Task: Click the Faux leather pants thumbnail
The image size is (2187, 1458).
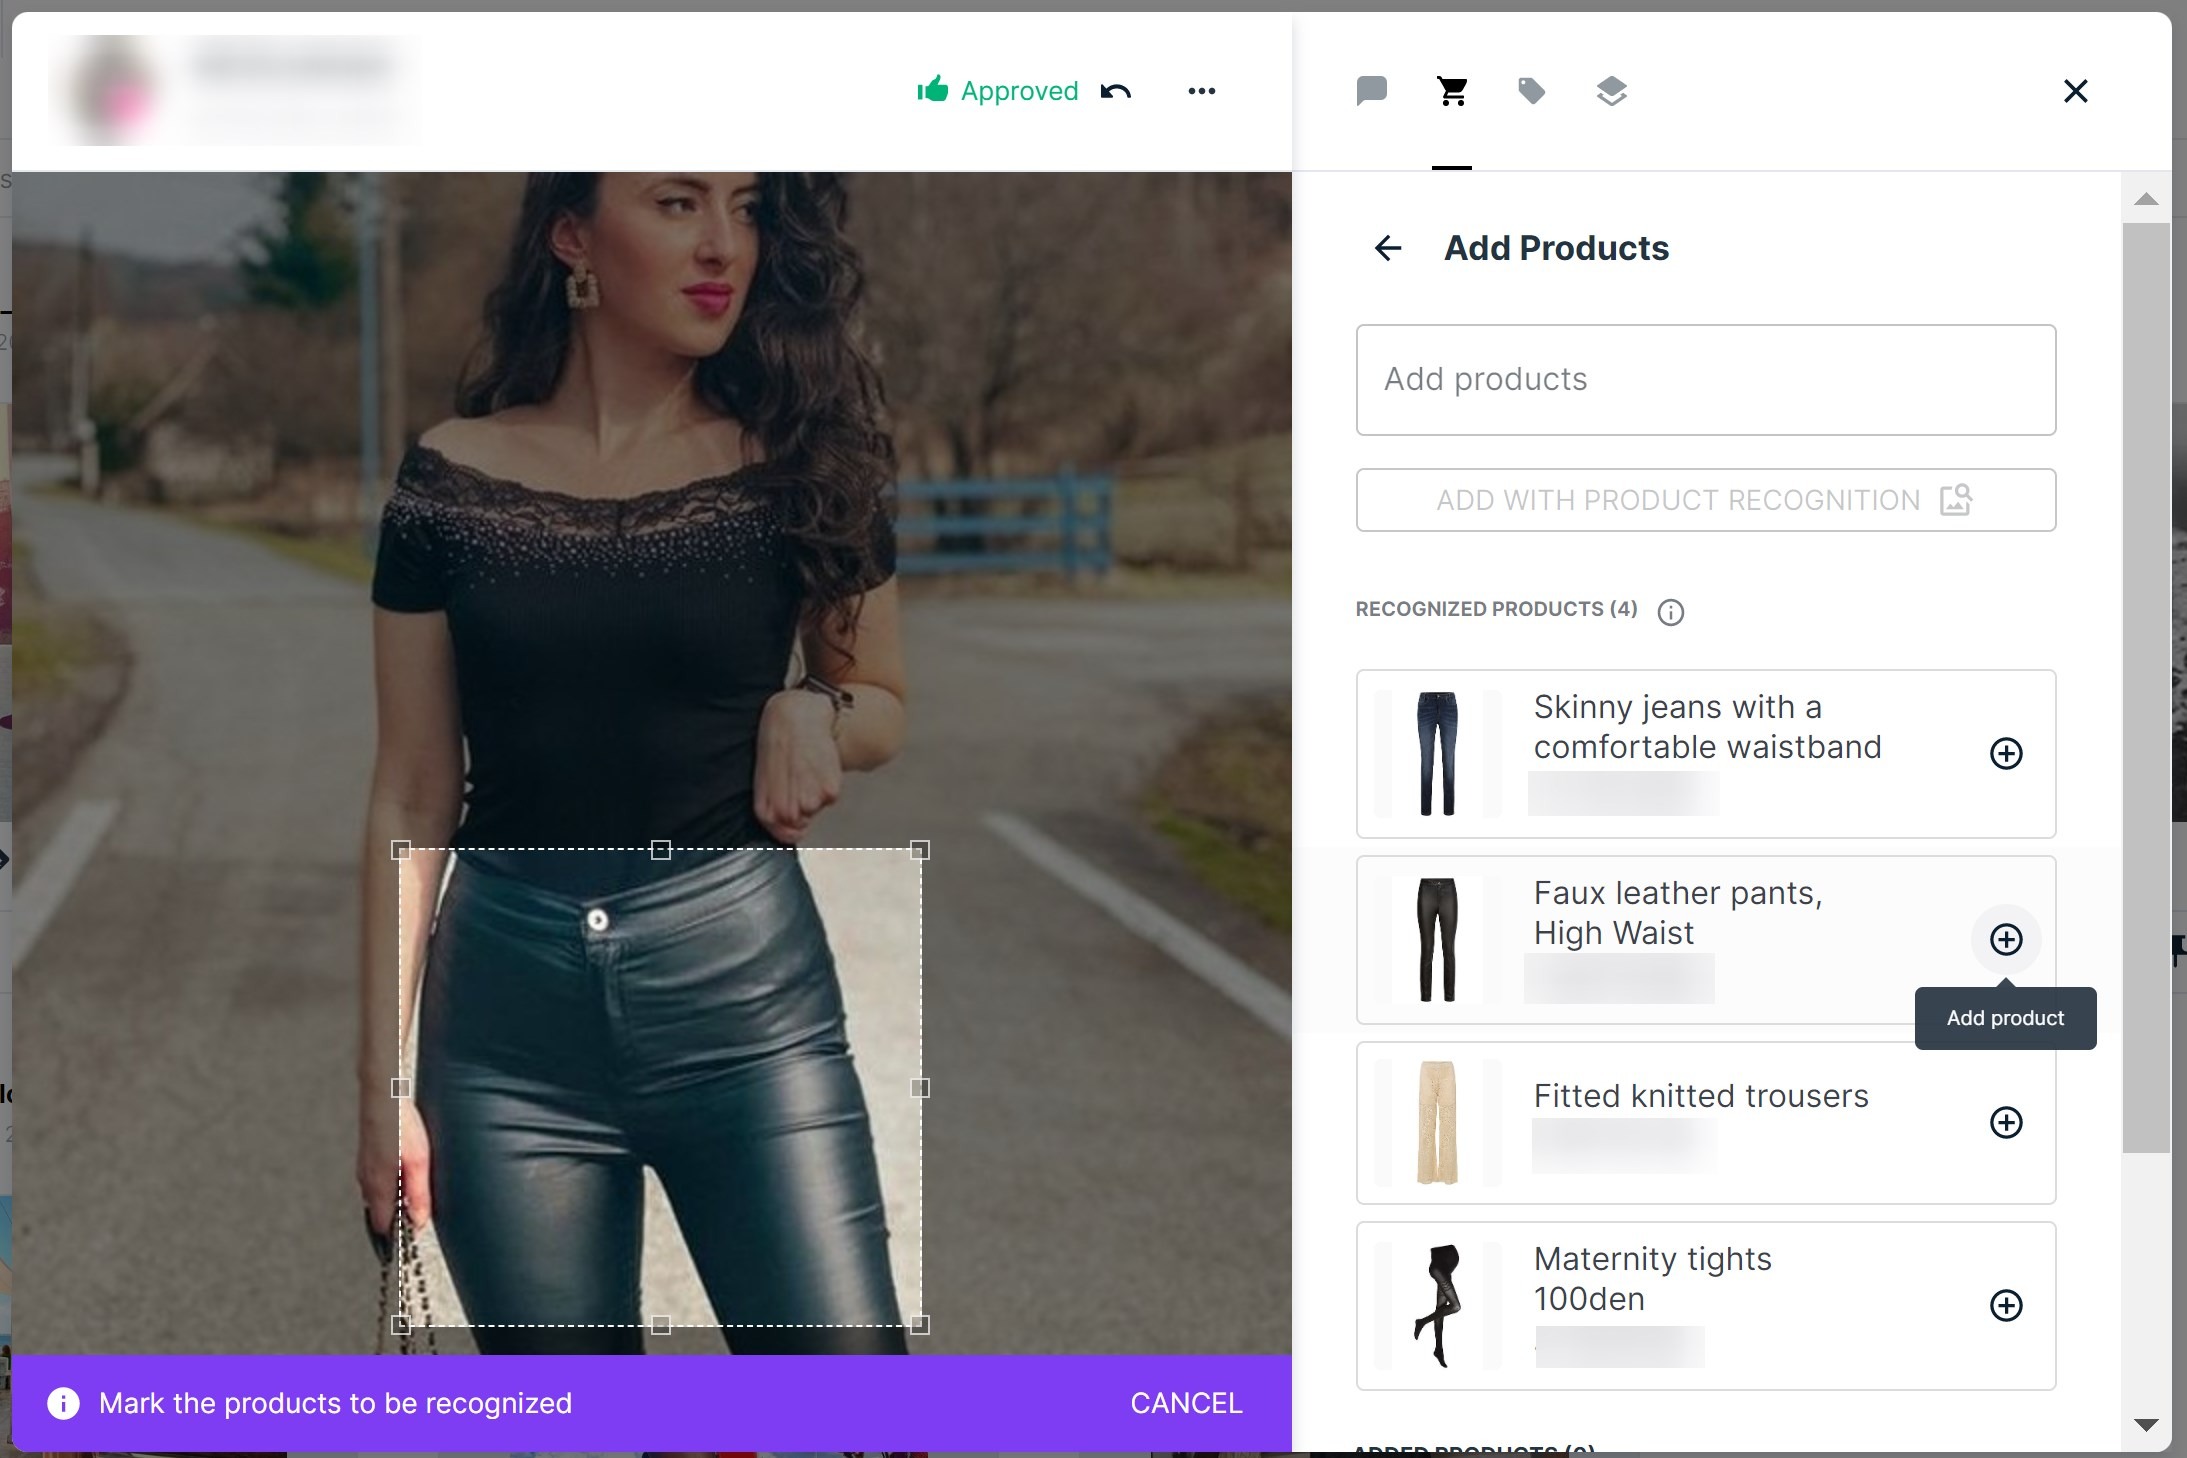Action: point(1437,940)
